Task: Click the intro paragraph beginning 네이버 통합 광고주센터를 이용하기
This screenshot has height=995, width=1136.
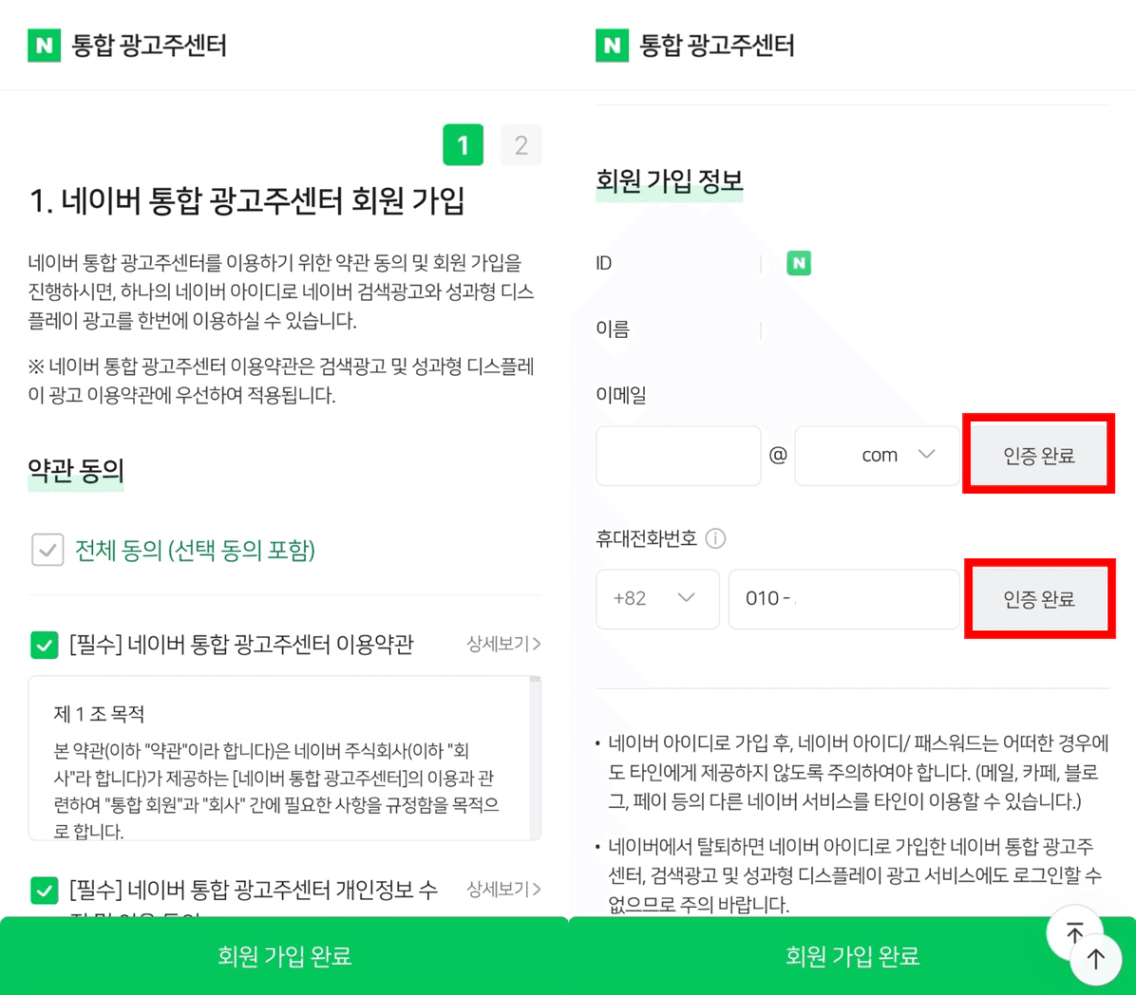Action: pos(281,291)
